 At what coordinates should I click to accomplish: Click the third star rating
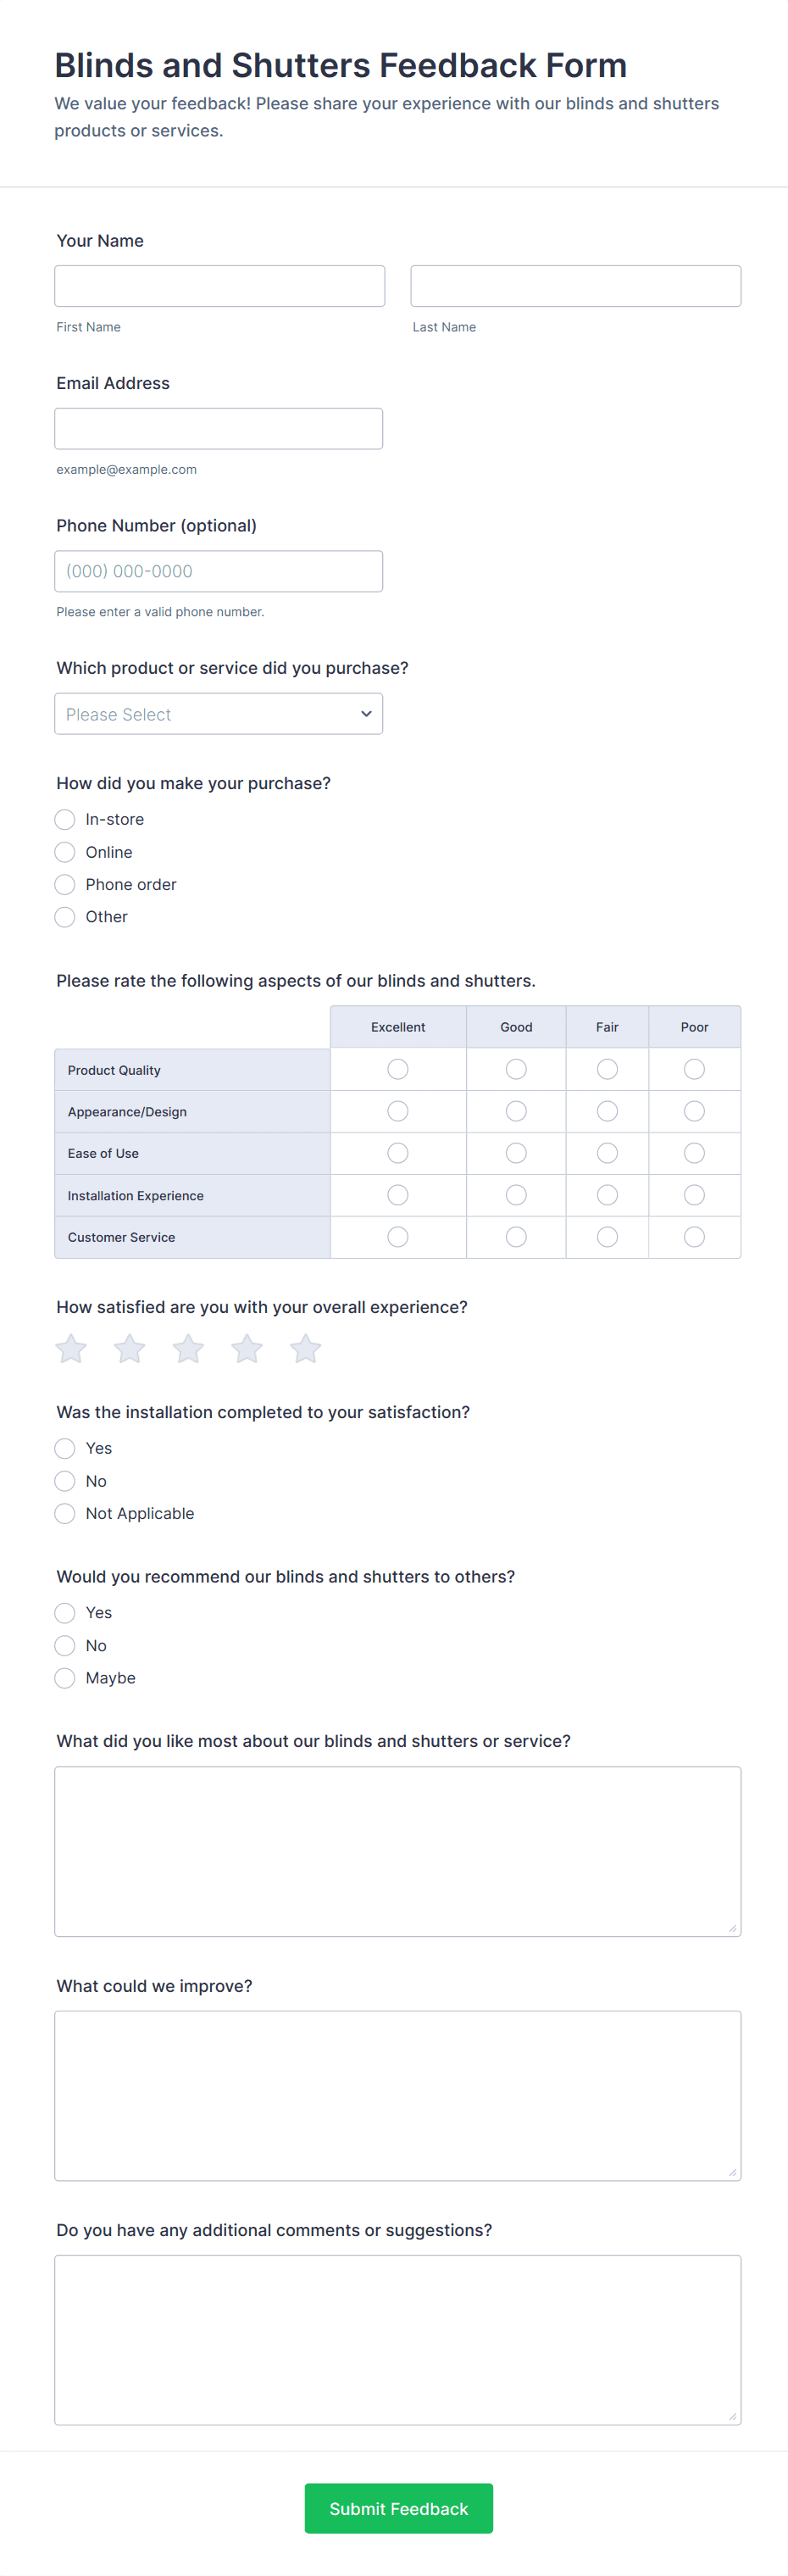(x=188, y=1349)
